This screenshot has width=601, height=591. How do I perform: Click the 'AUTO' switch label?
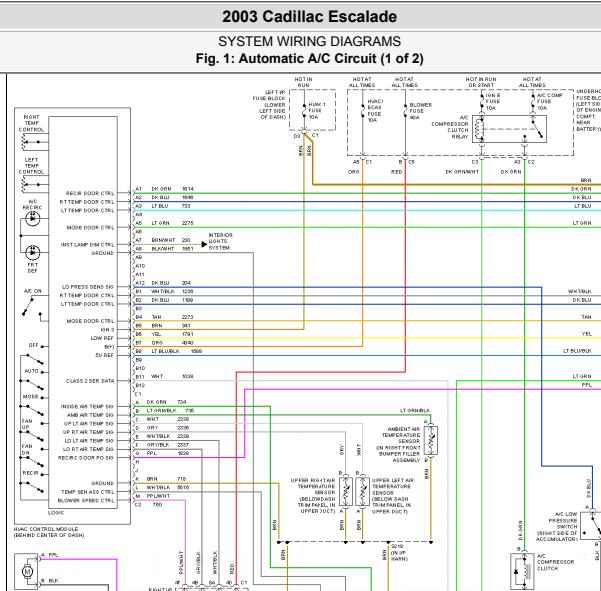point(31,371)
